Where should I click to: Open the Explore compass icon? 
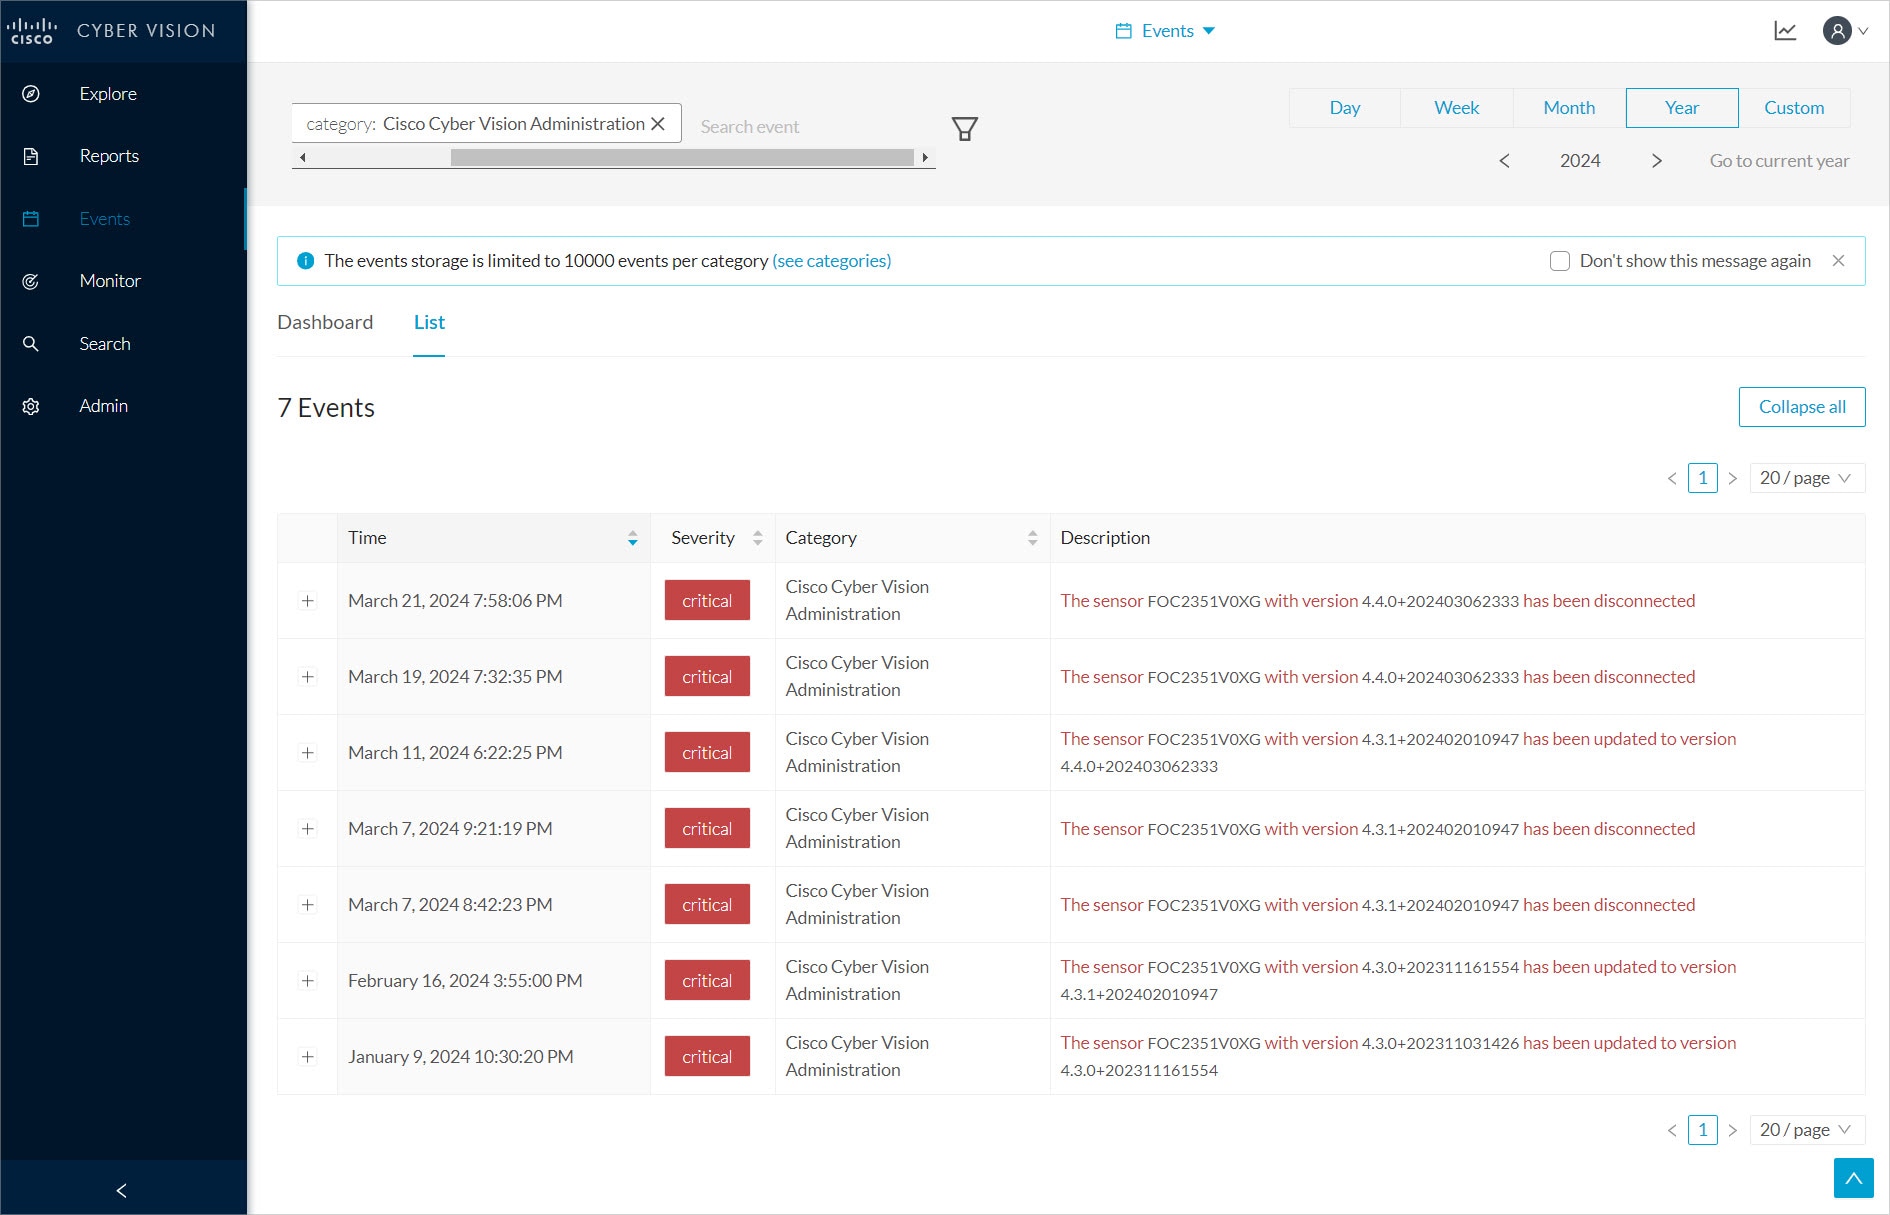[x=31, y=94]
